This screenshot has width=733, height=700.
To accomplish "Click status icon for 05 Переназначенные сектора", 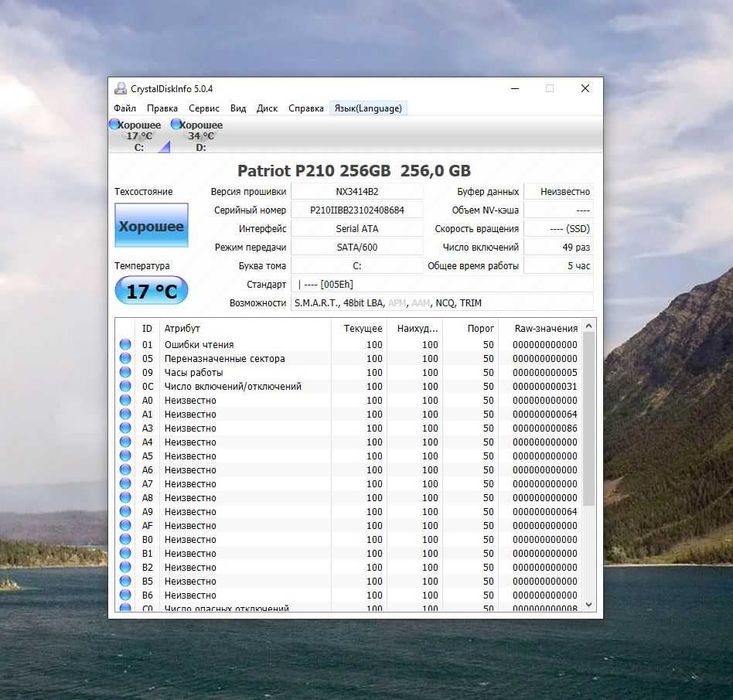I will [x=125, y=358].
